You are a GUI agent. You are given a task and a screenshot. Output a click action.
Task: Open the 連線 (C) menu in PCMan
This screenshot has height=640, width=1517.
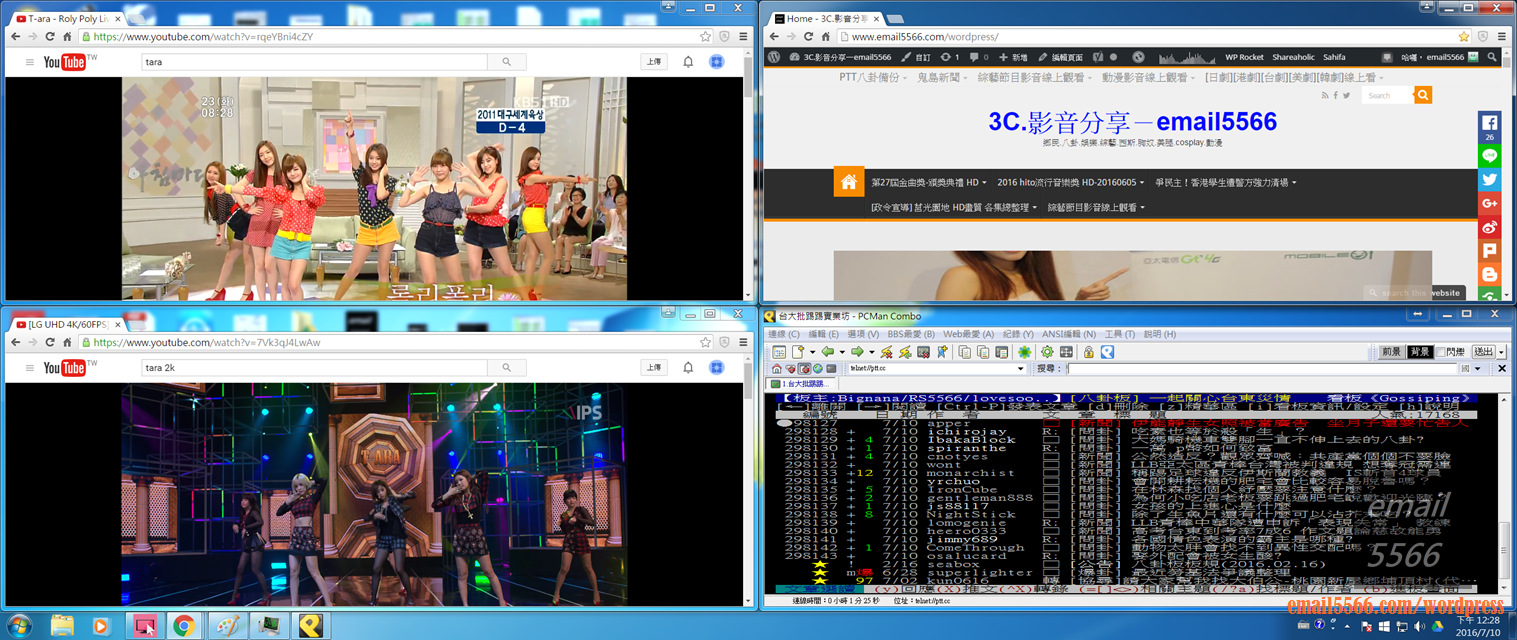(x=784, y=334)
